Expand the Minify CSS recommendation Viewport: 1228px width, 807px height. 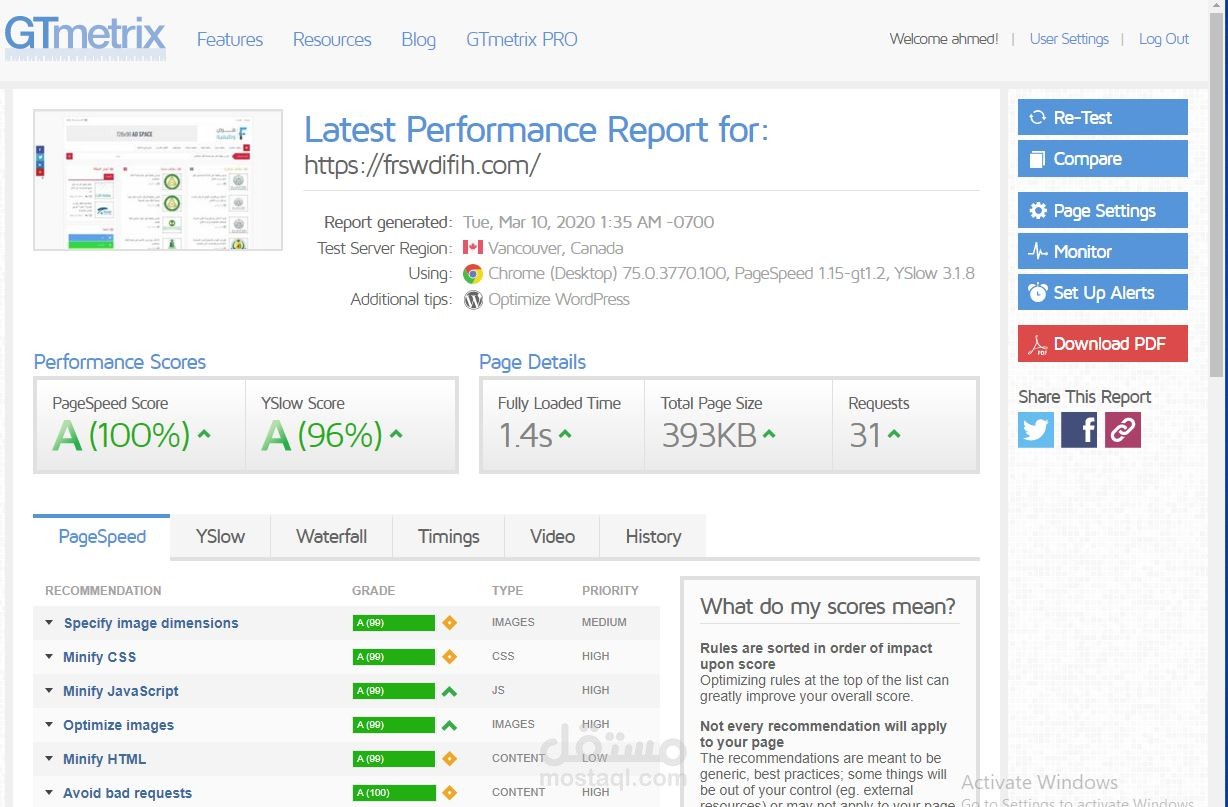click(49, 657)
